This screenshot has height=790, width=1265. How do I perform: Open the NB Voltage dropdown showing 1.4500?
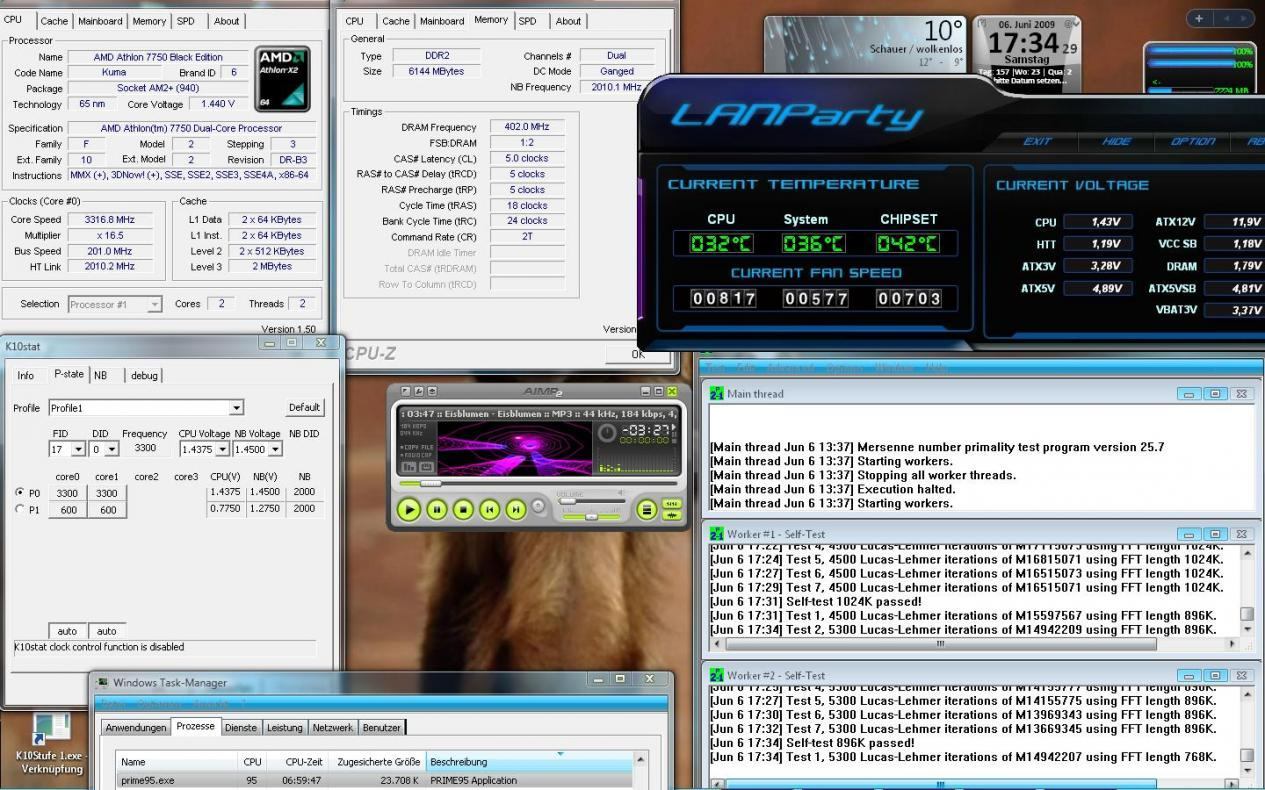click(276, 450)
